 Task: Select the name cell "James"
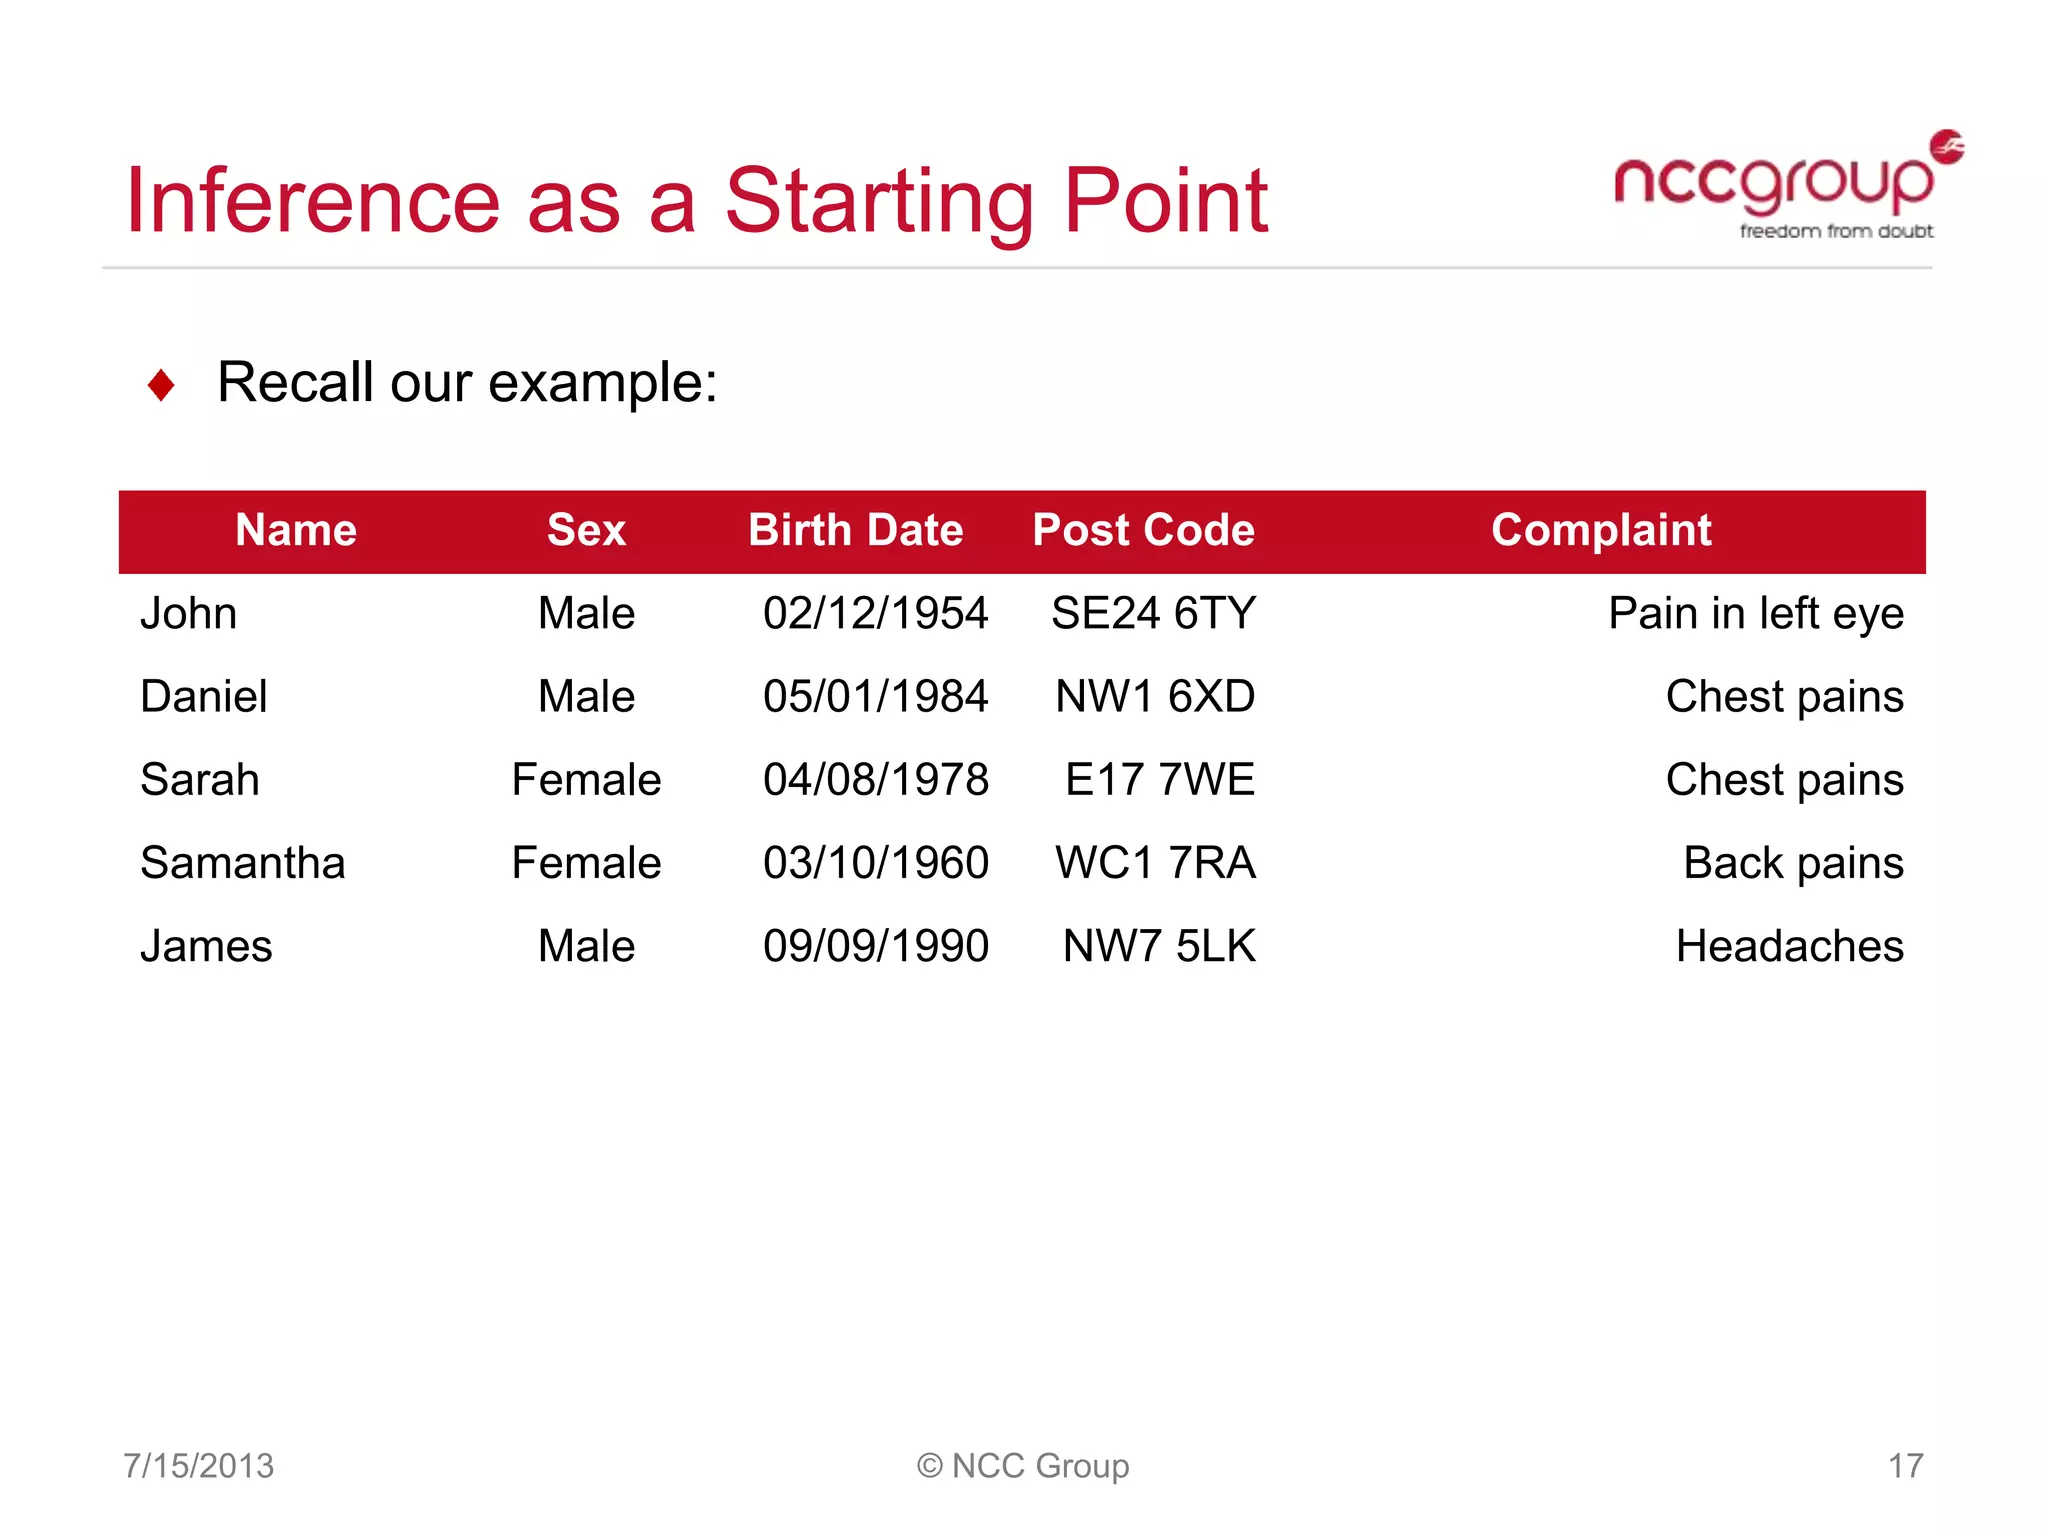pyautogui.click(x=206, y=945)
